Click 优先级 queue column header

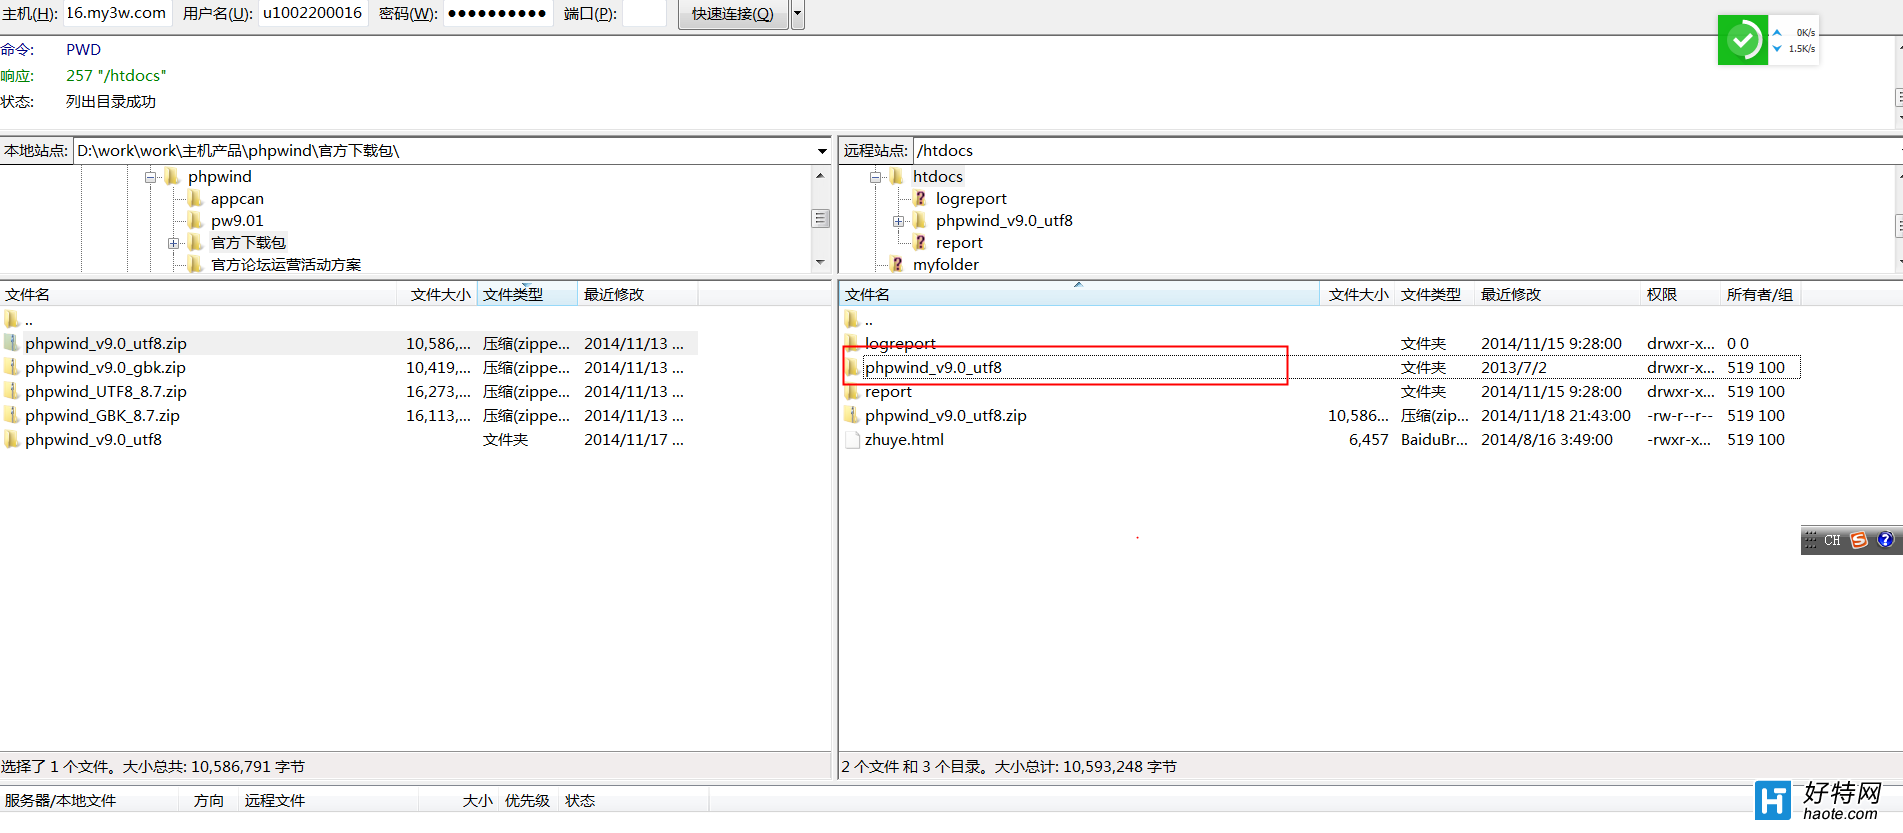527,800
